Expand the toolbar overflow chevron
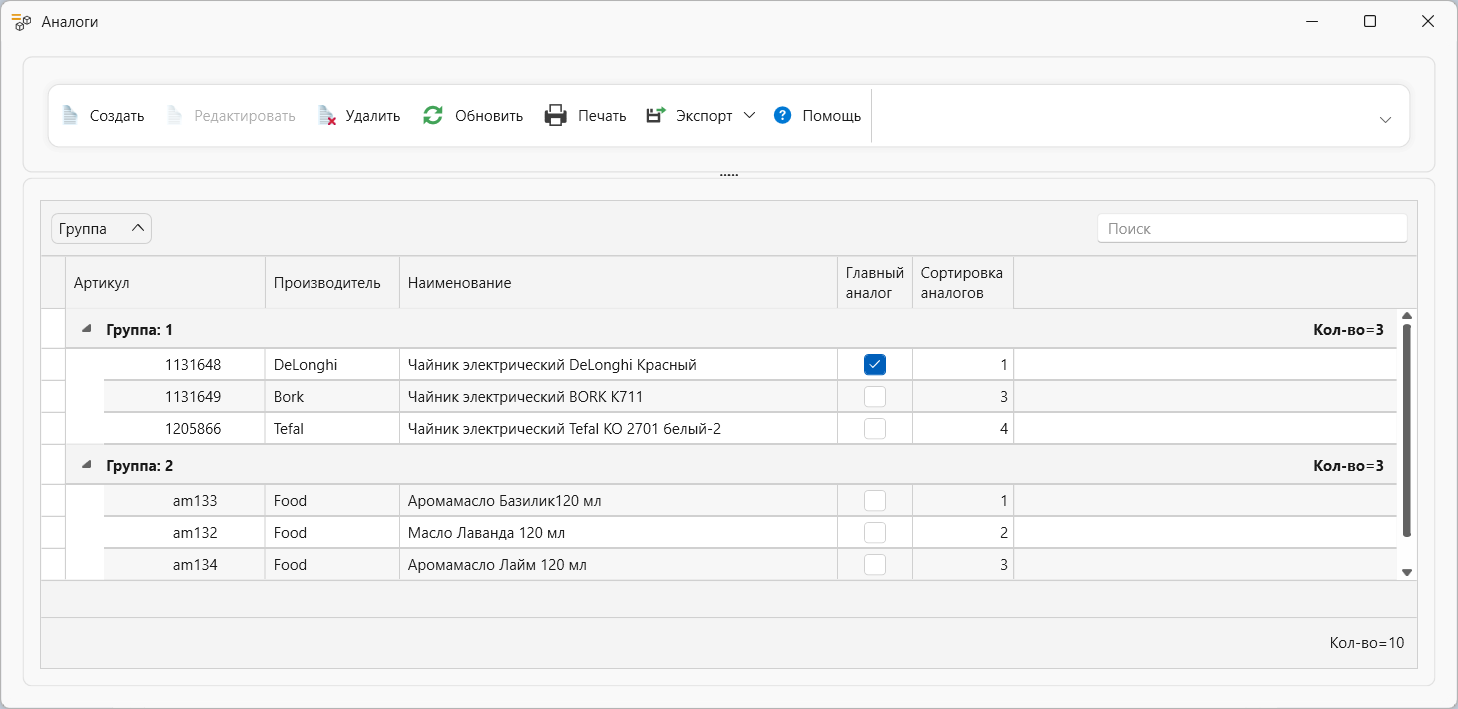The height and width of the screenshot is (709, 1458). pyautogui.click(x=1385, y=119)
